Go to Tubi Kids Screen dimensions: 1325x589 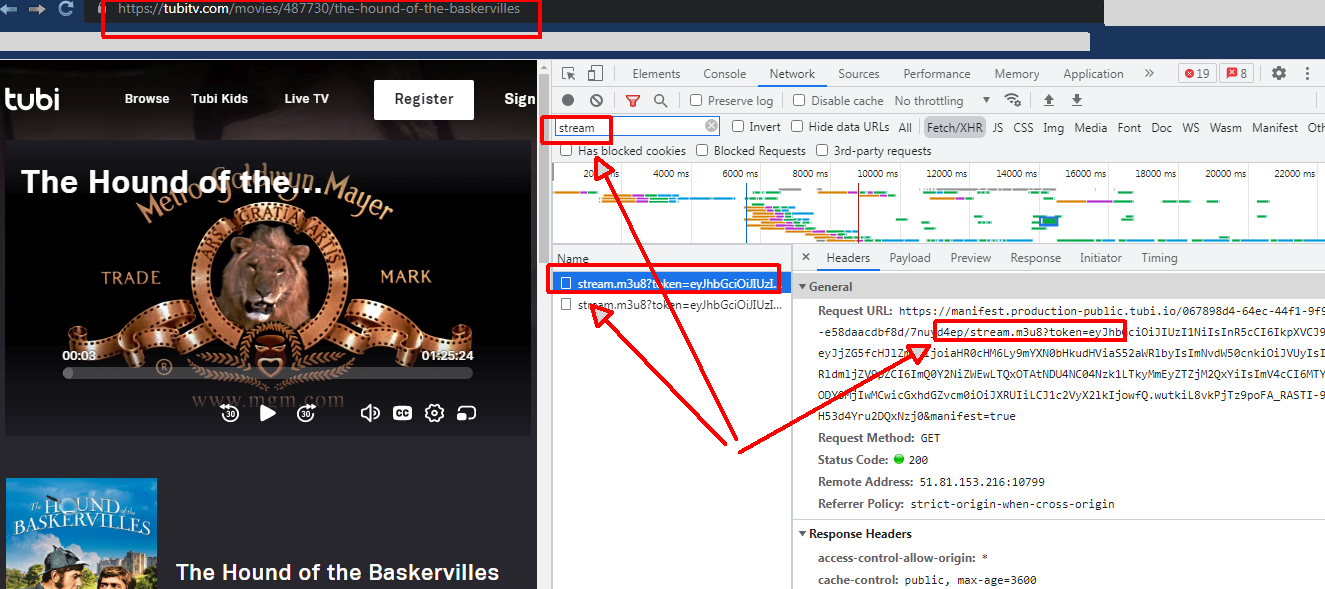pos(220,99)
